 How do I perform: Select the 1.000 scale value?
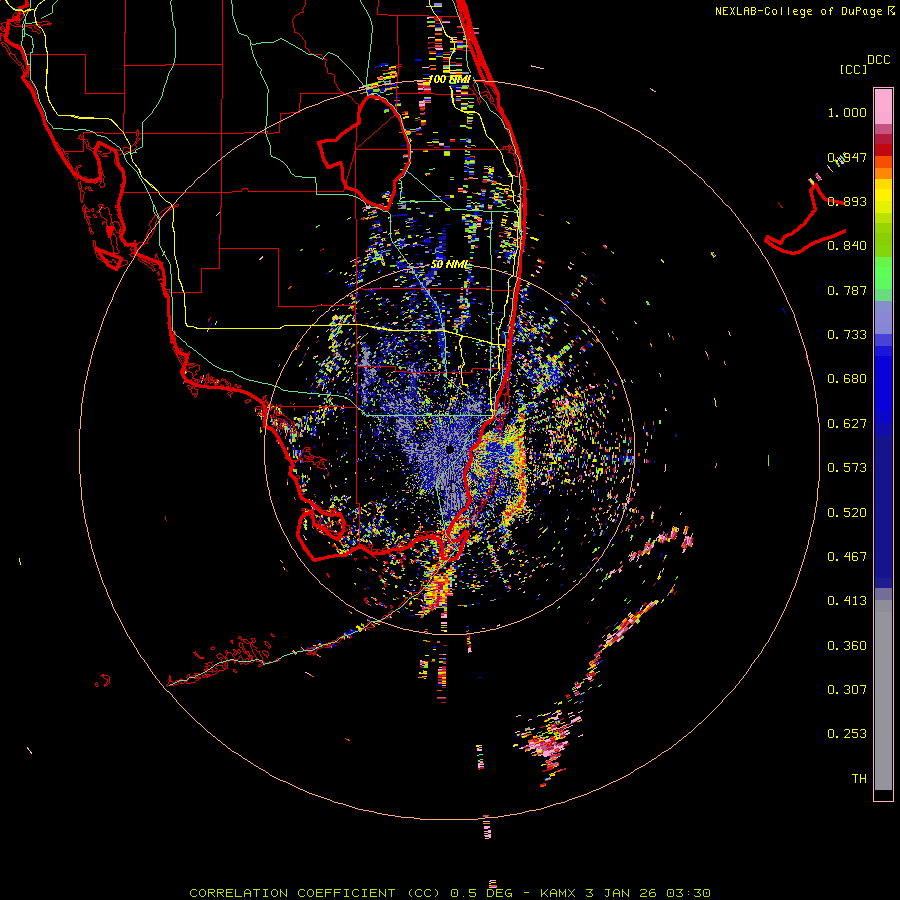tap(847, 112)
